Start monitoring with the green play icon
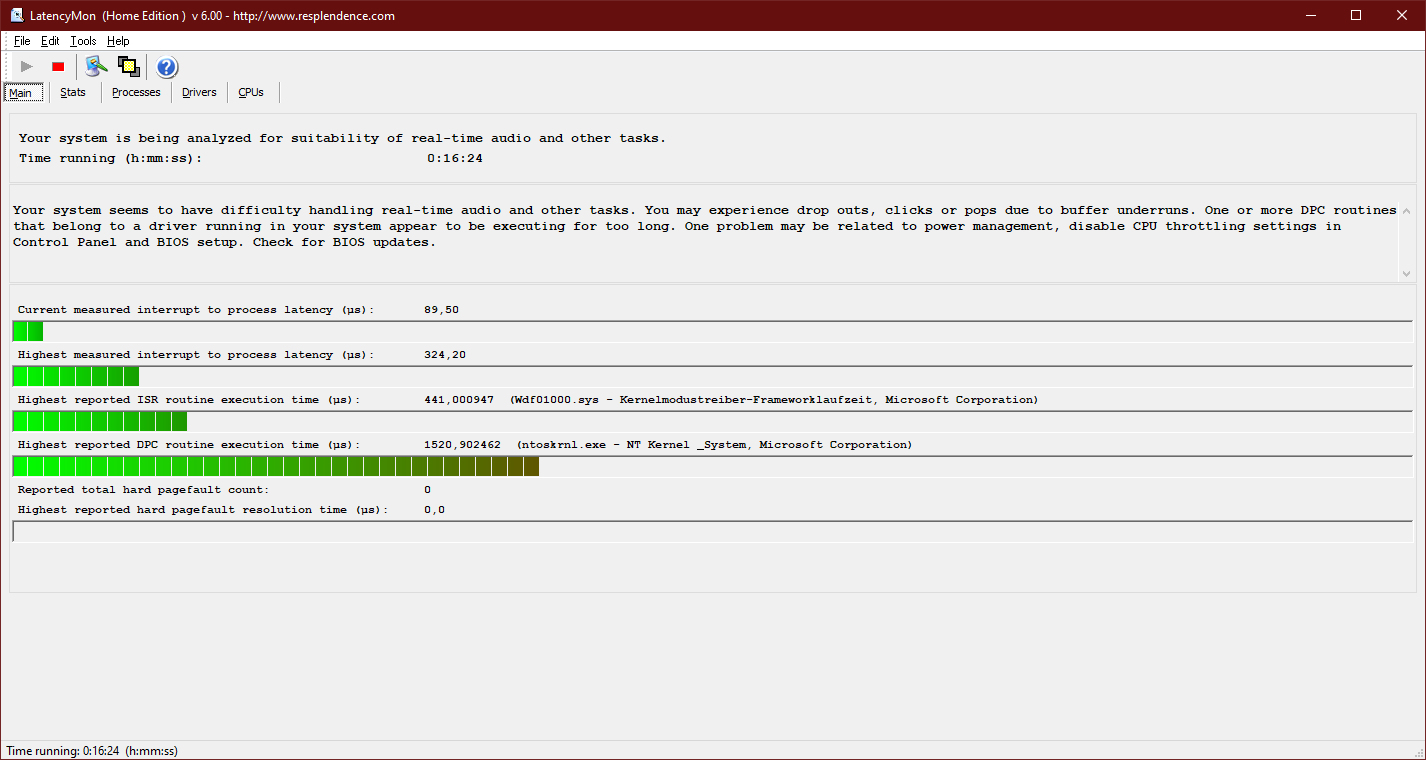This screenshot has height=760, width=1426. 27,67
